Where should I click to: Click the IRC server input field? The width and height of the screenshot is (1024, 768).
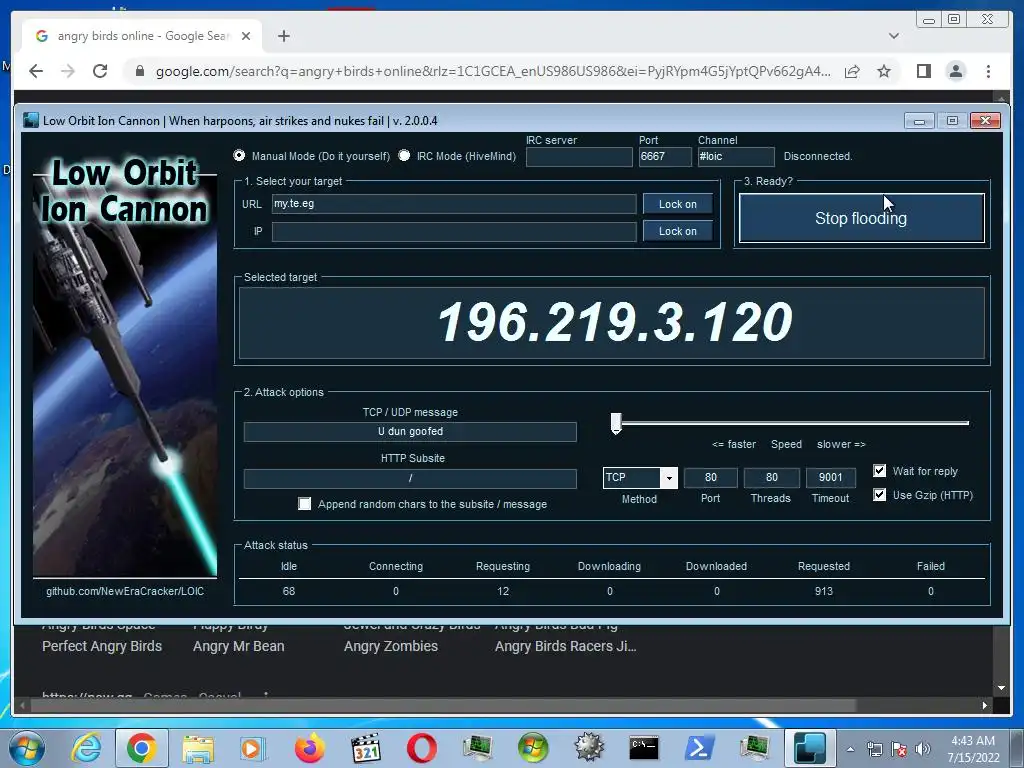coord(579,157)
